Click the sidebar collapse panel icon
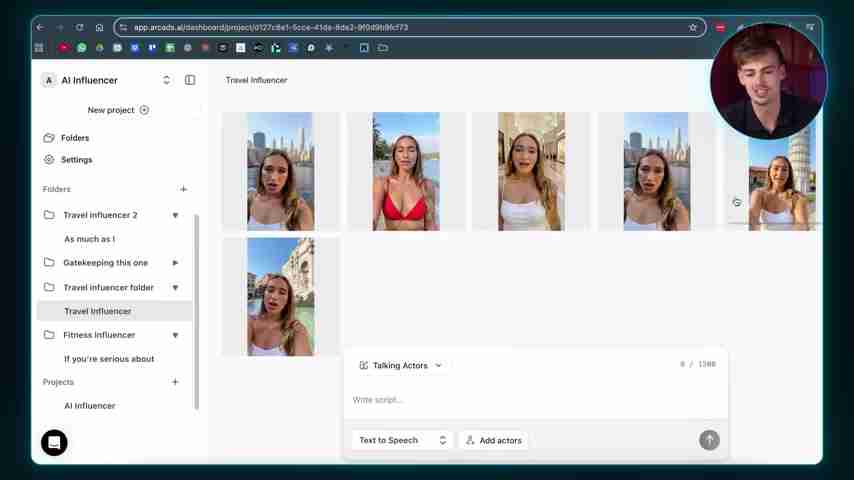Viewport: 854px width, 480px height. (190, 80)
